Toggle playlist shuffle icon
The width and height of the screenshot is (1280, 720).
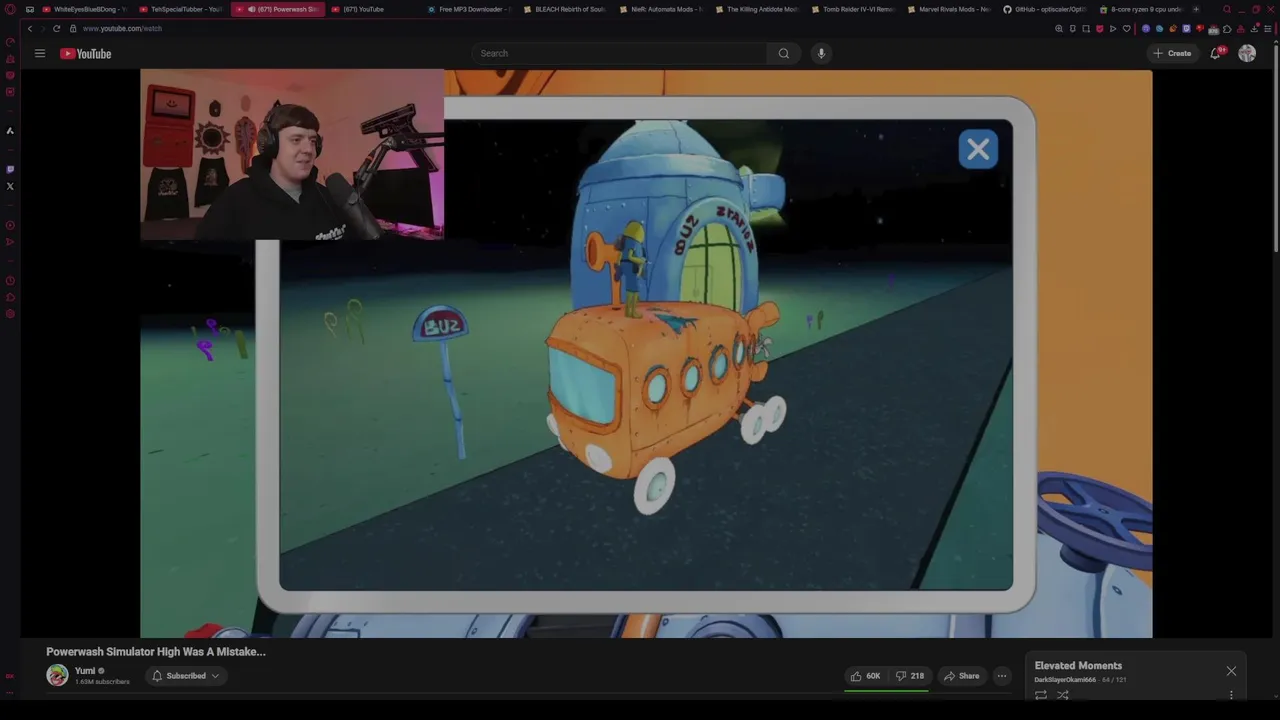pos(1063,695)
